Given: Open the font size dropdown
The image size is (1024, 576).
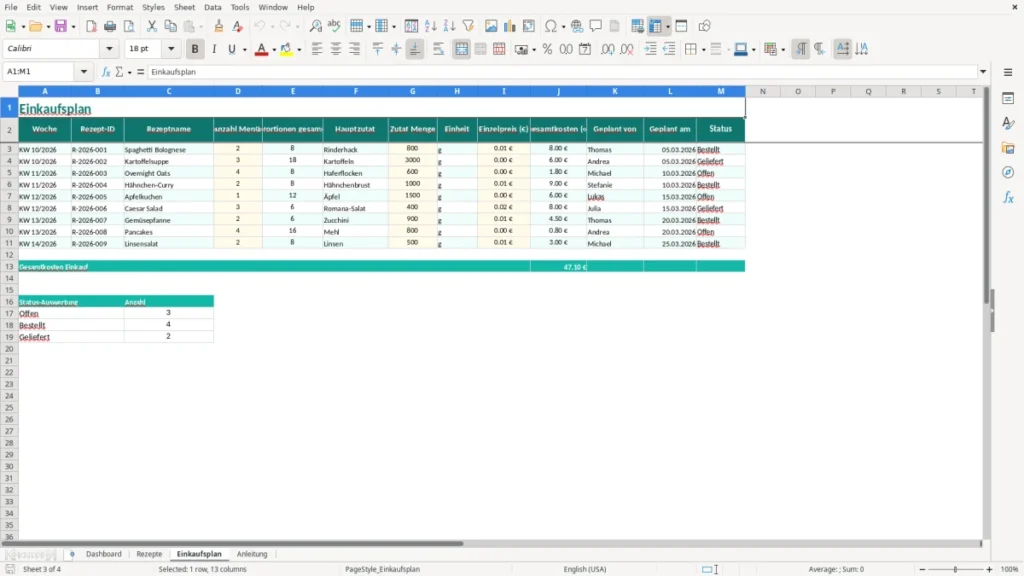Looking at the screenshot, I should (171, 48).
